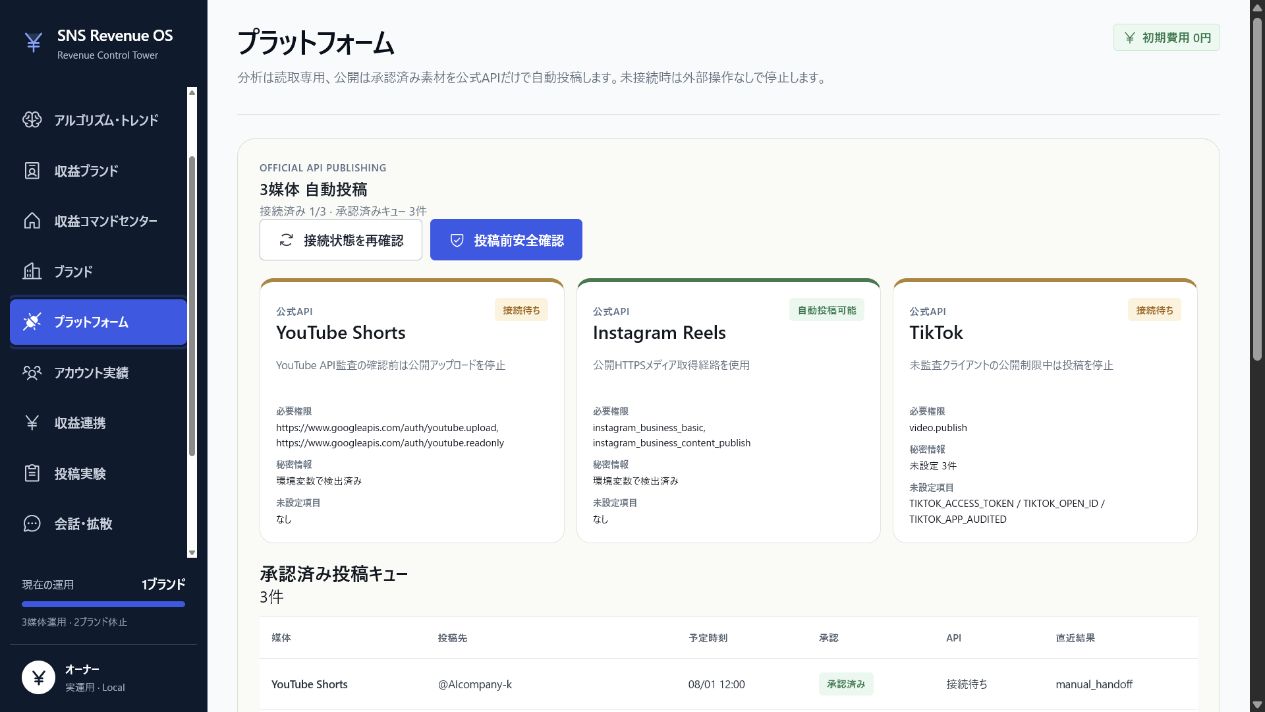Click the sidebar scrollbar down arrow
1265x712 pixels.
coord(192,551)
